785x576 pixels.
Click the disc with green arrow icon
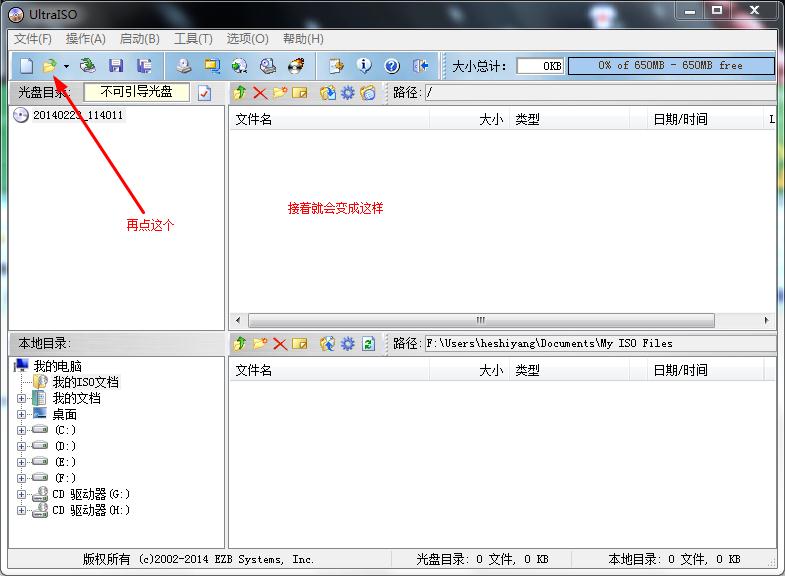coord(240,66)
